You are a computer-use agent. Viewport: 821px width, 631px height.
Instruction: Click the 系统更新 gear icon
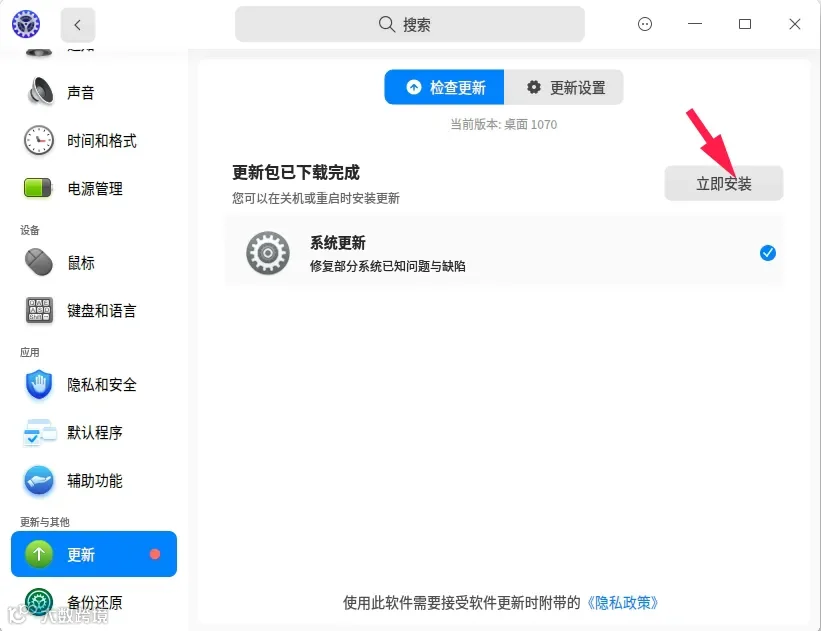[x=268, y=253]
